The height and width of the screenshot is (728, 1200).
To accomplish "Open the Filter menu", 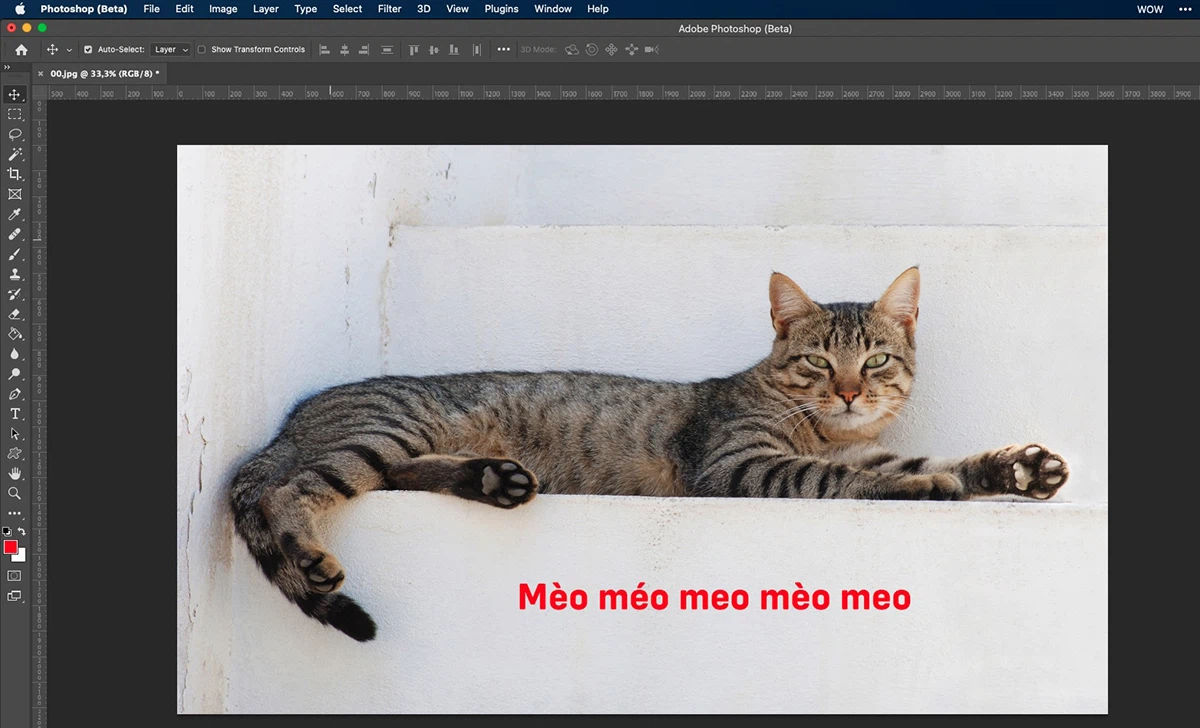I will pyautogui.click(x=389, y=9).
